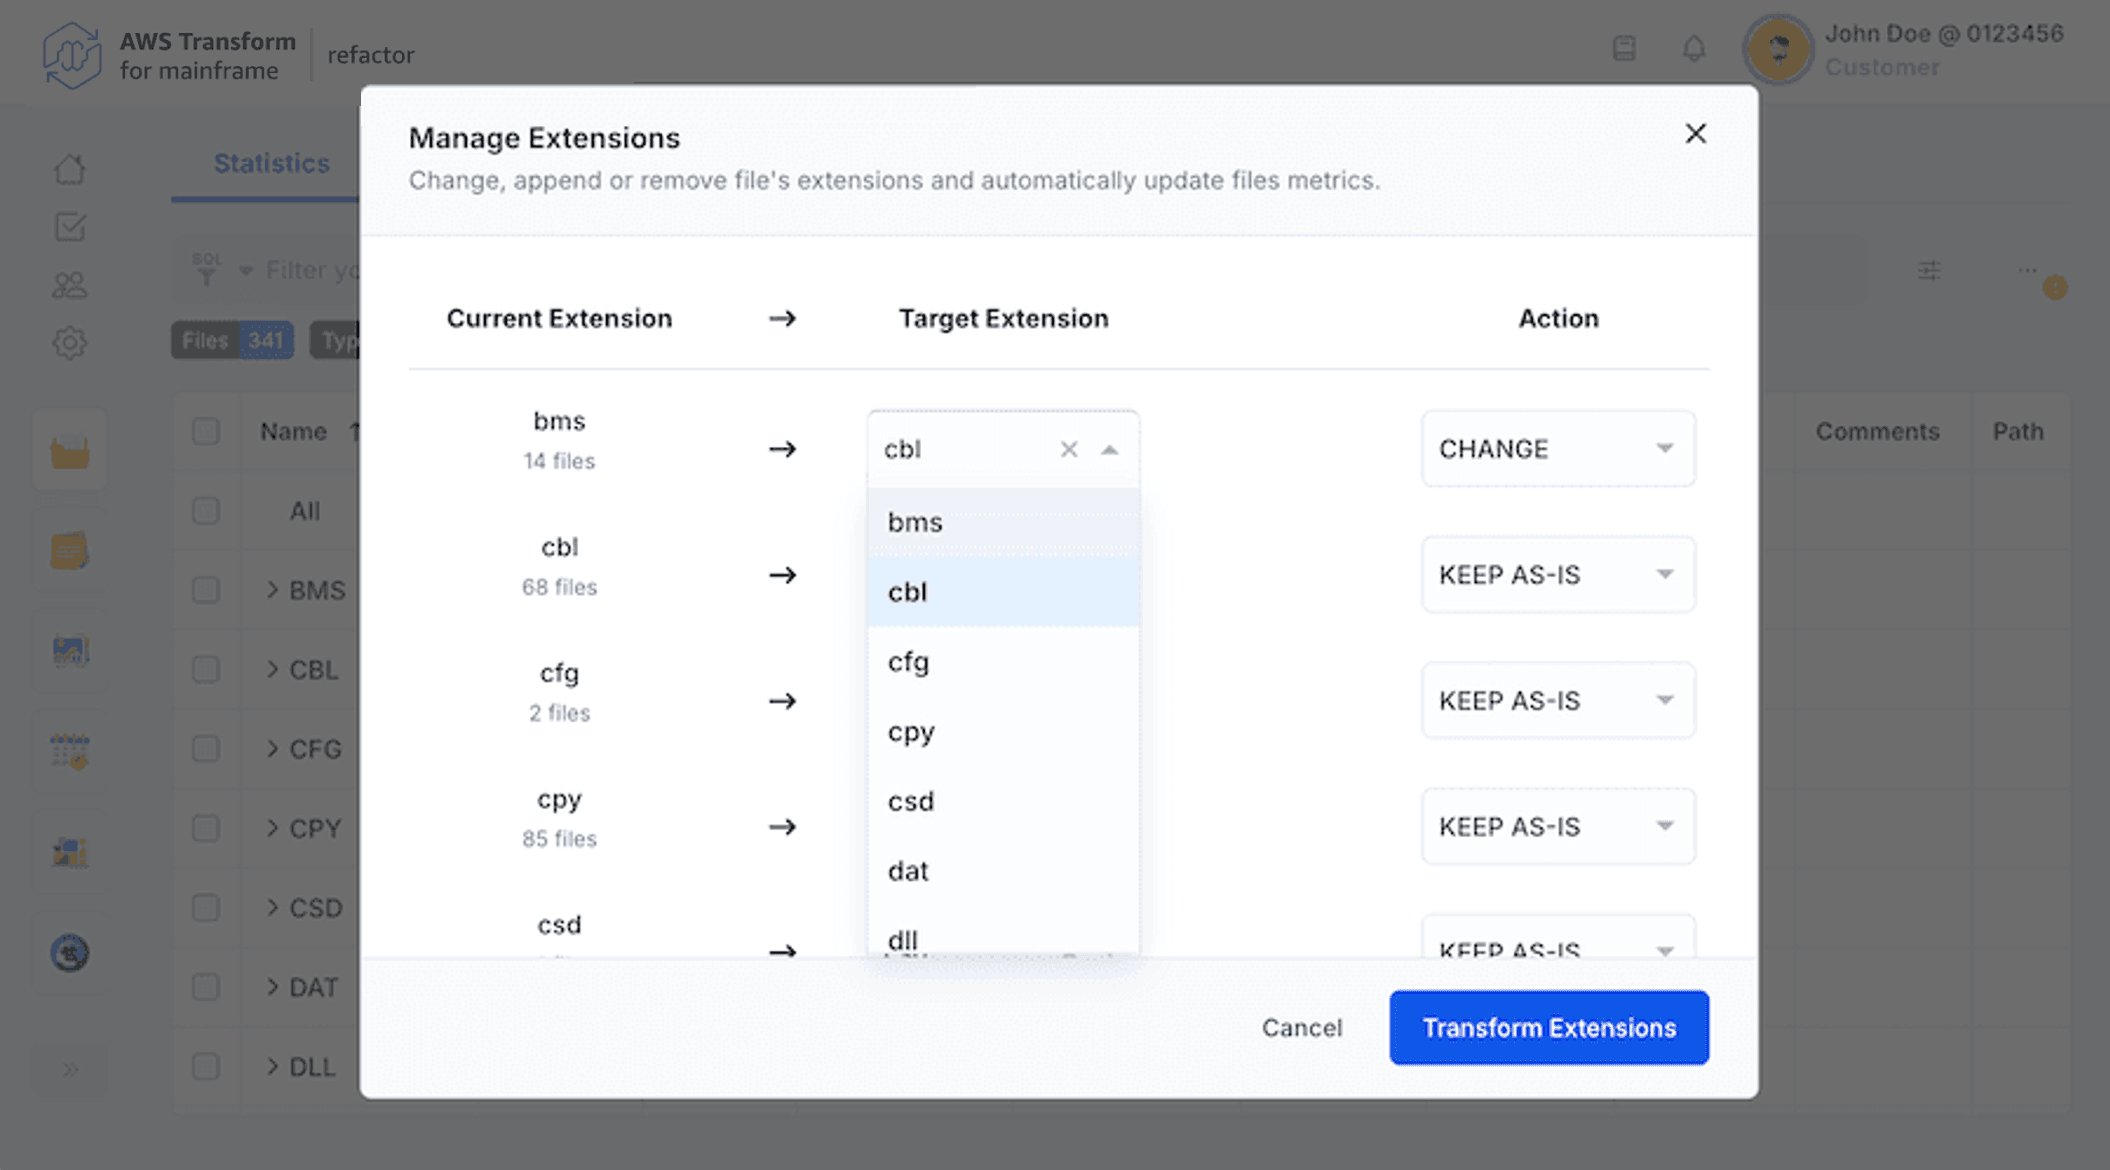Open the tasks checklist sidebar icon
Image resolution: width=2110 pixels, height=1170 pixels.
[69, 227]
